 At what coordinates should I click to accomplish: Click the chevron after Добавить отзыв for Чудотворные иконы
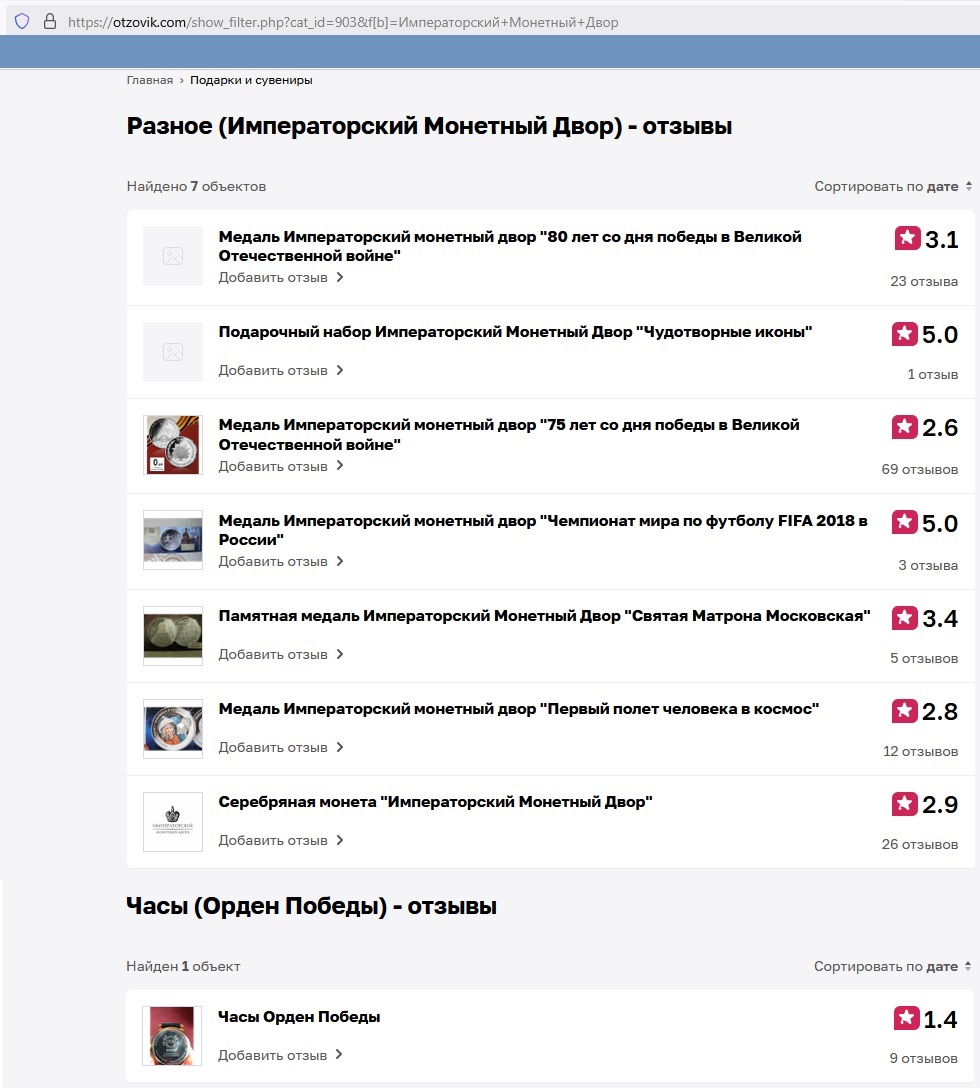[x=340, y=370]
